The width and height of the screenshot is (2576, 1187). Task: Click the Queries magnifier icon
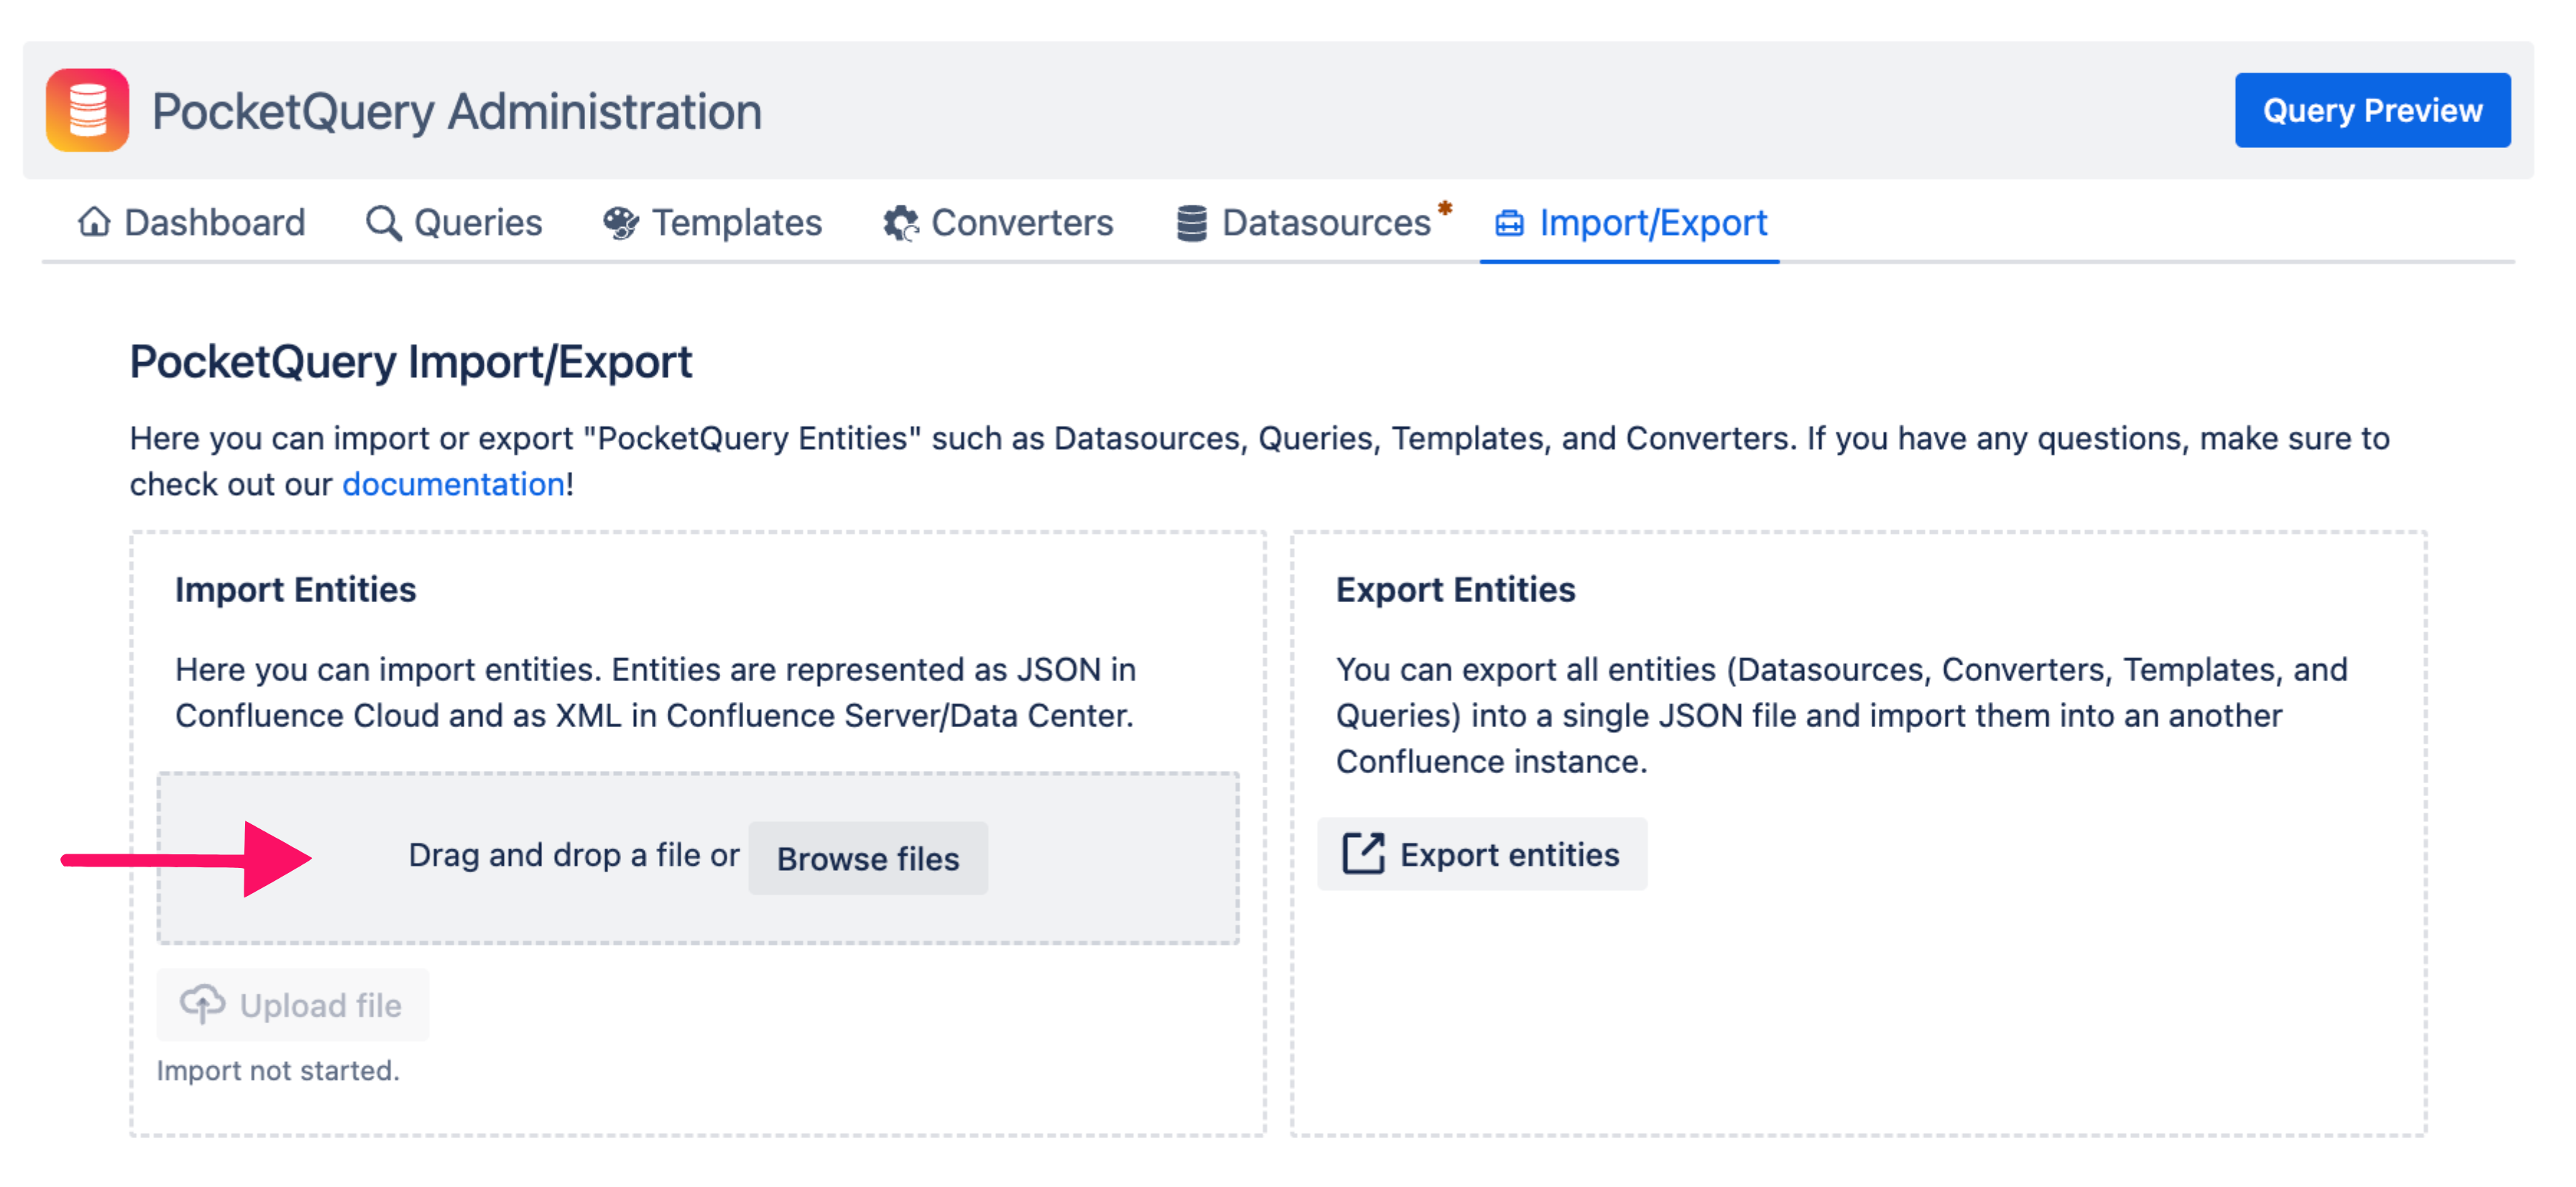coord(382,222)
